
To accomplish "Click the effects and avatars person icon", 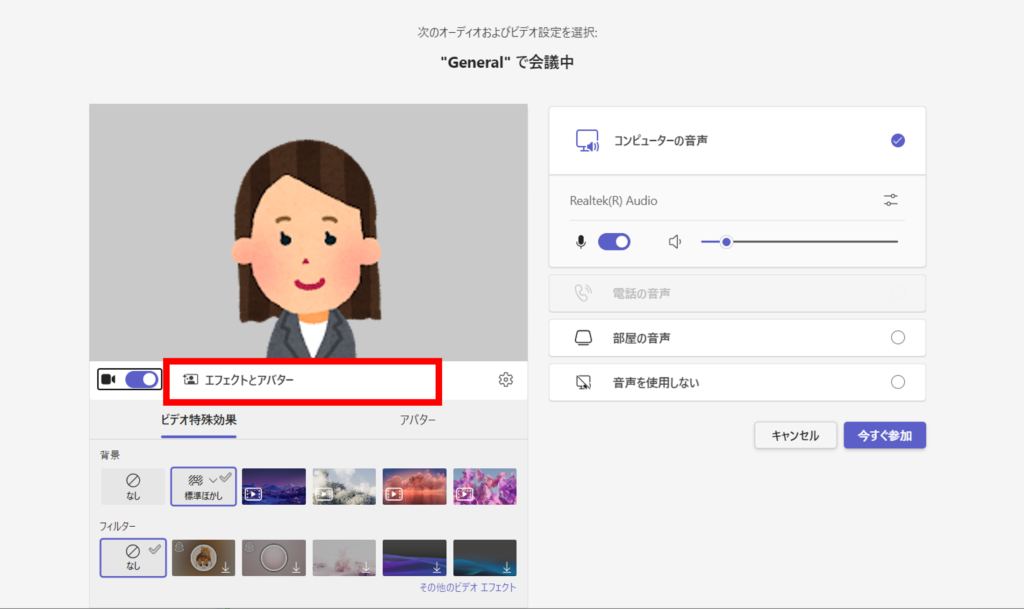I will pyautogui.click(x=190, y=379).
